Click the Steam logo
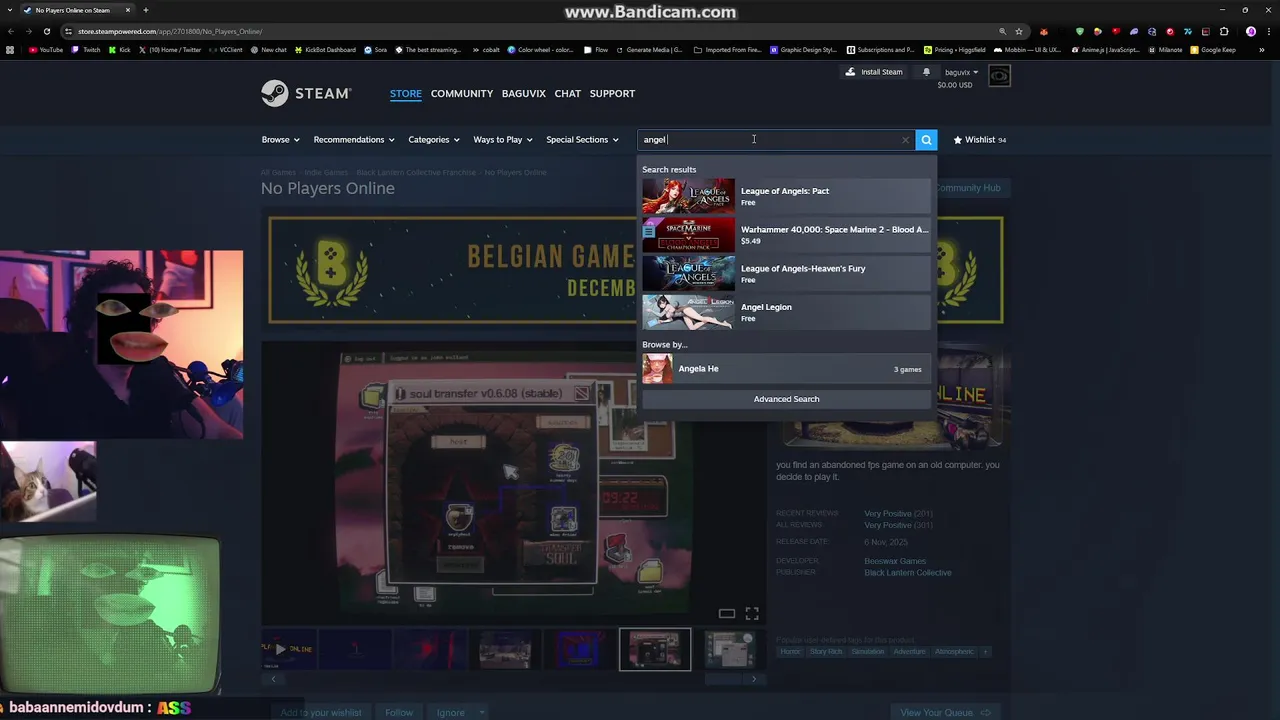 point(306,93)
